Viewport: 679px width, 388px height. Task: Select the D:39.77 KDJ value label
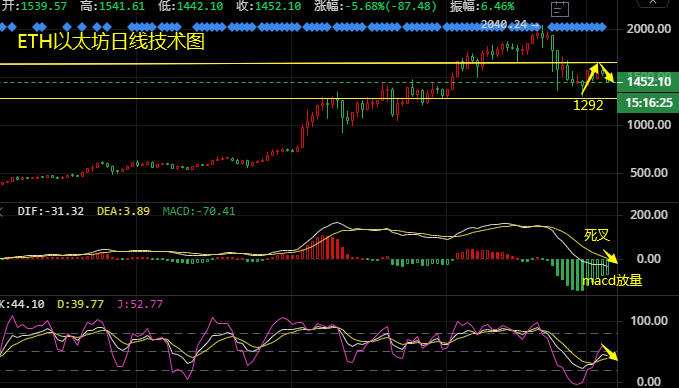81,304
